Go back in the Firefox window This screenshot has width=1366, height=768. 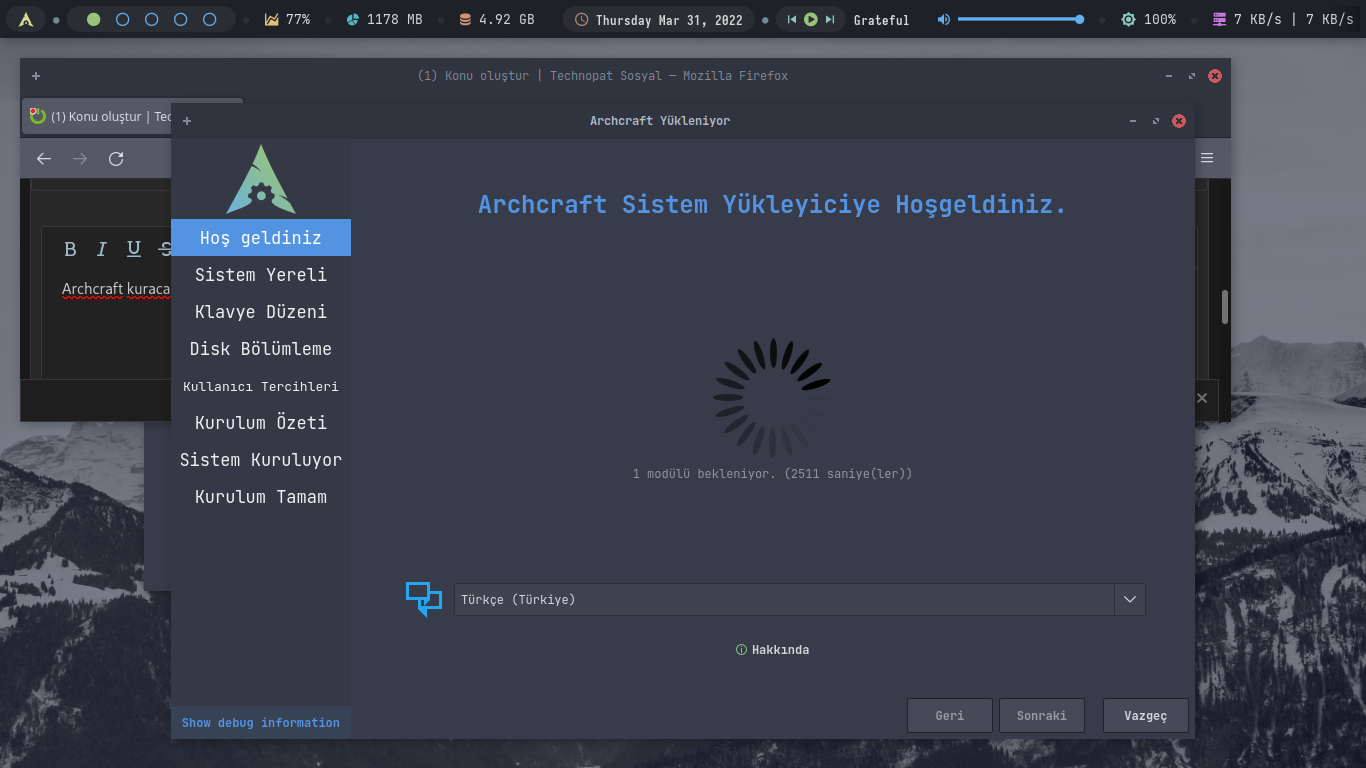(43, 158)
